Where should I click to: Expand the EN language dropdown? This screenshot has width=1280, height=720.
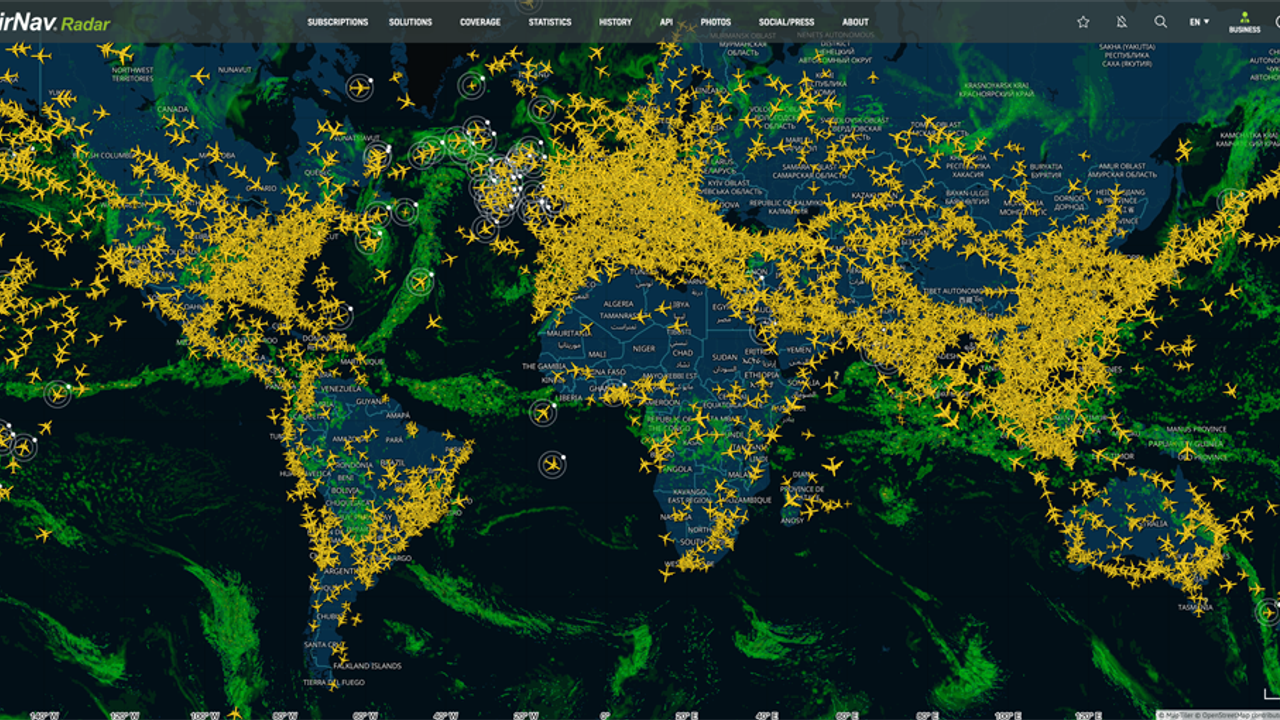(1199, 22)
